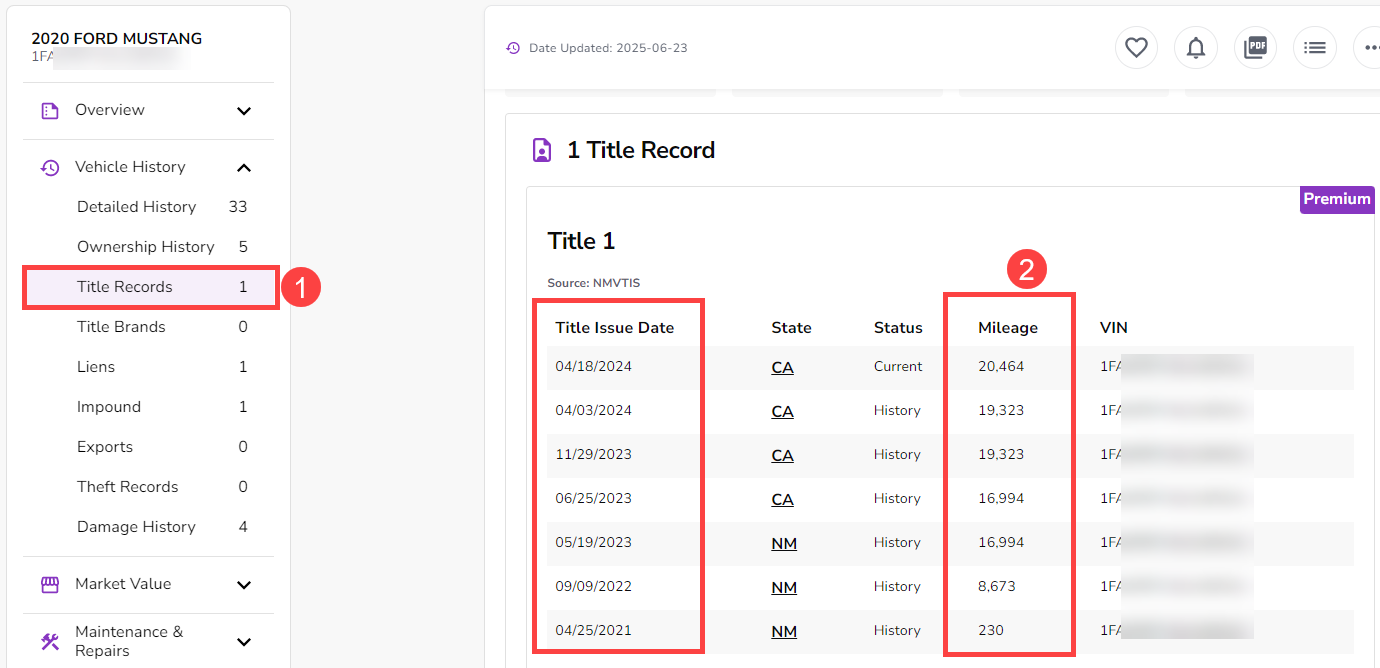This screenshot has height=668, width=1380.
Task: Click NM state link for 05/19/2023
Action: 784,543
